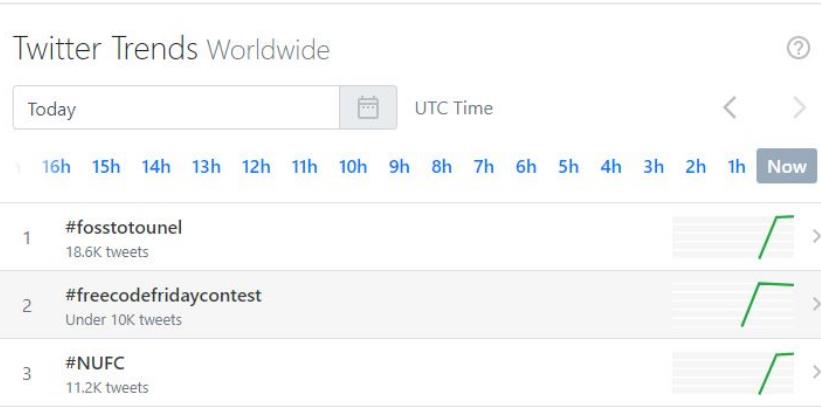Select the 12h time tab
The height and width of the screenshot is (417, 821).
point(256,167)
